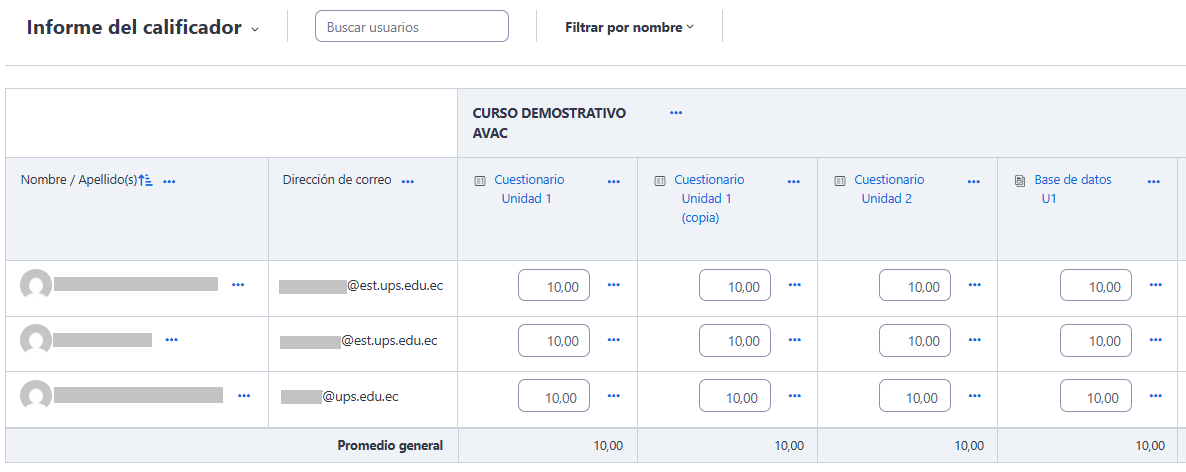Expand the Filtrar por nombre dropdown

point(629,27)
